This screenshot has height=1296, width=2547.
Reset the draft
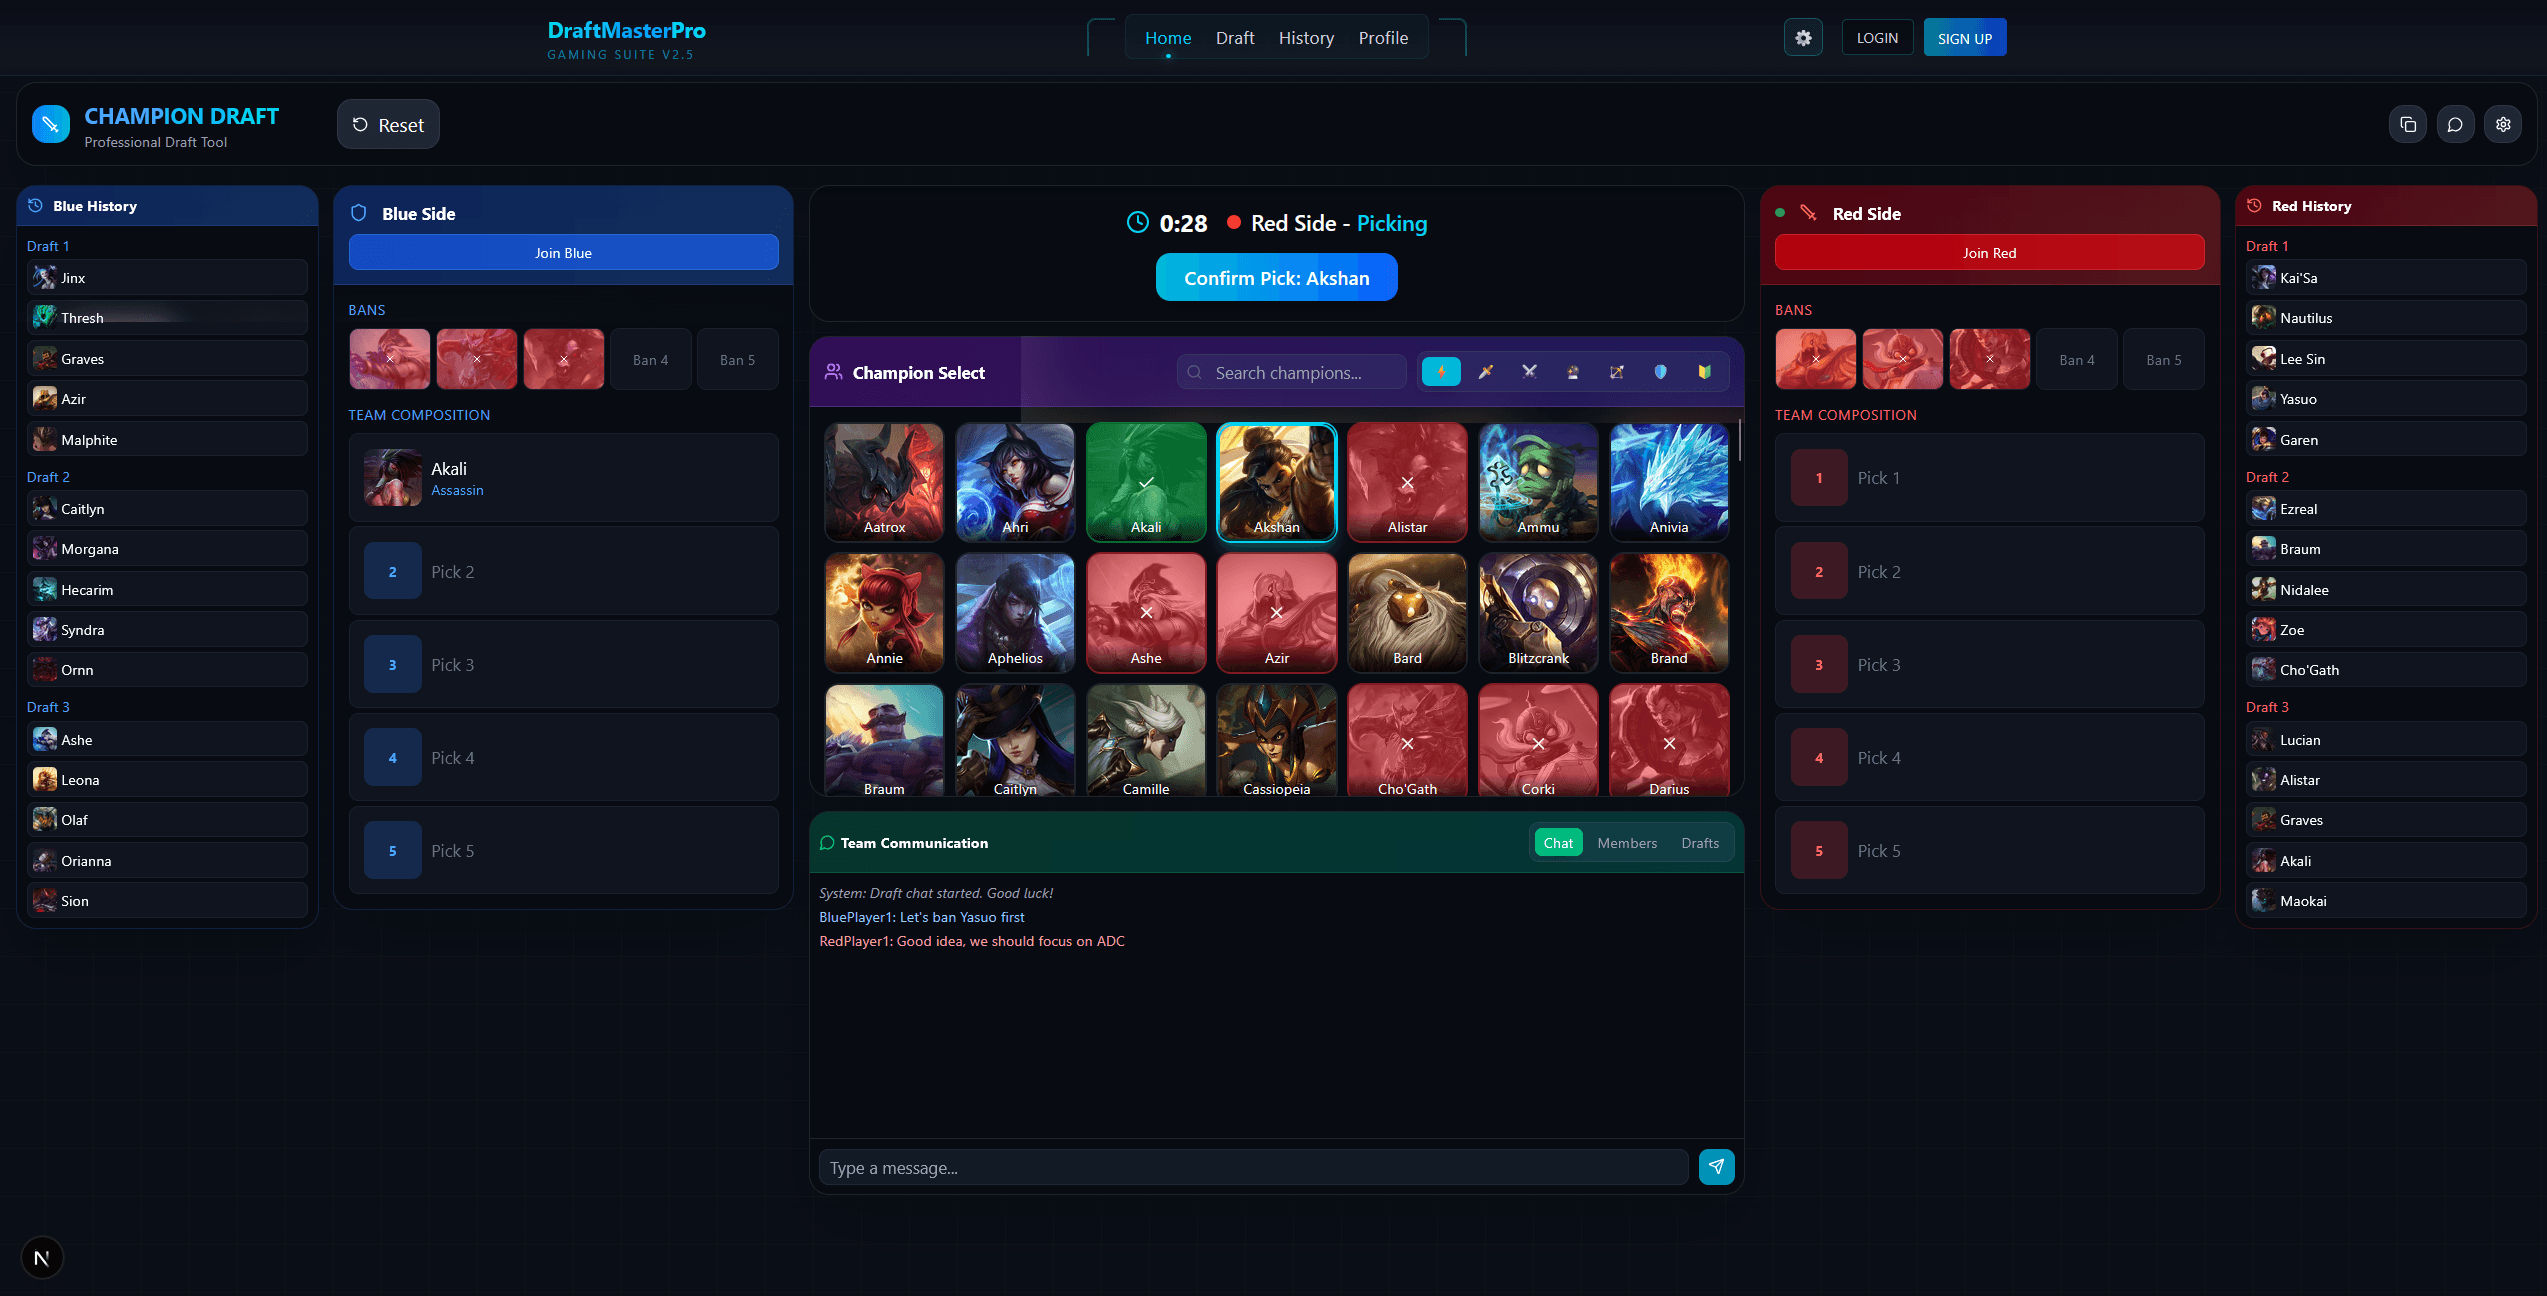tap(388, 125)
